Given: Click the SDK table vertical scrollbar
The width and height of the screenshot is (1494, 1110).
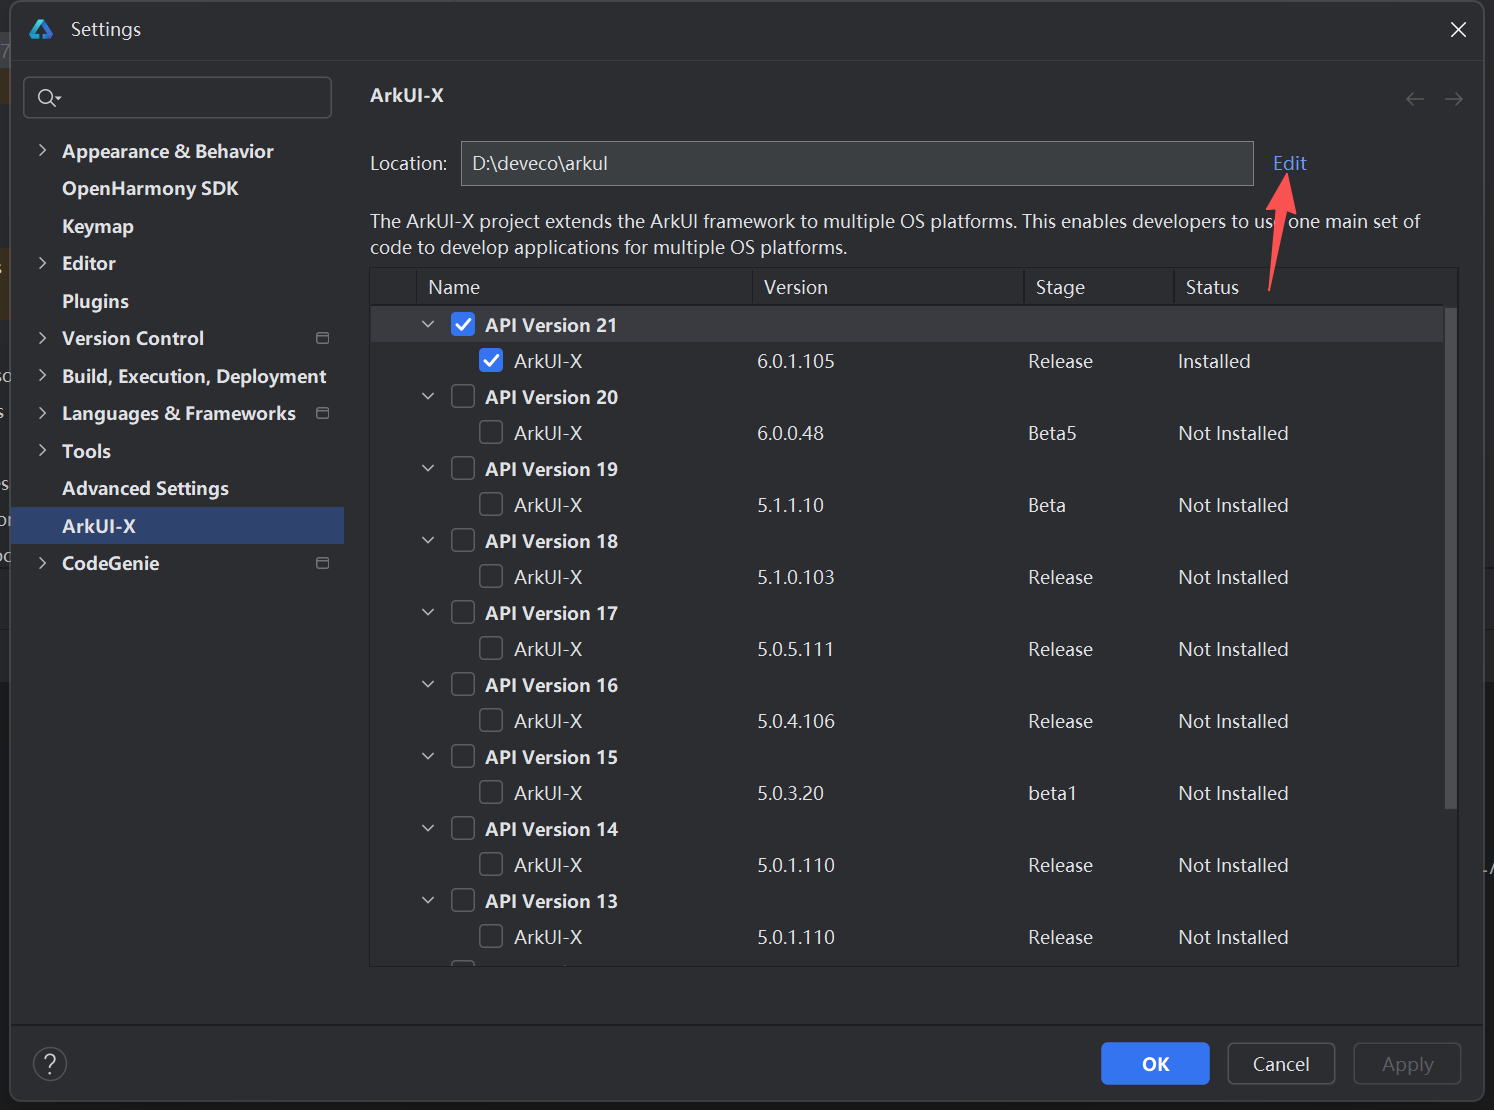Looking at the screenshot, I should (1450, 558).
